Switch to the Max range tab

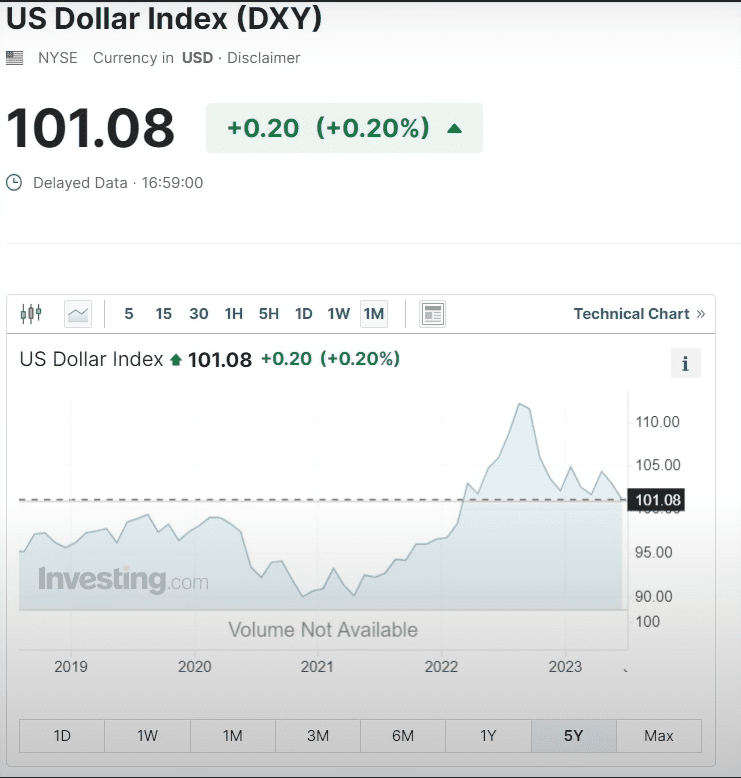659,736
